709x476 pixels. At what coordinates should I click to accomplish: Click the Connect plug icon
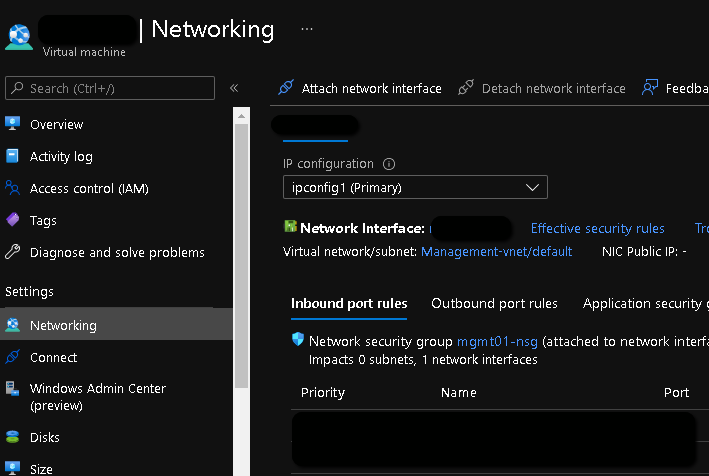coord(13,357)
